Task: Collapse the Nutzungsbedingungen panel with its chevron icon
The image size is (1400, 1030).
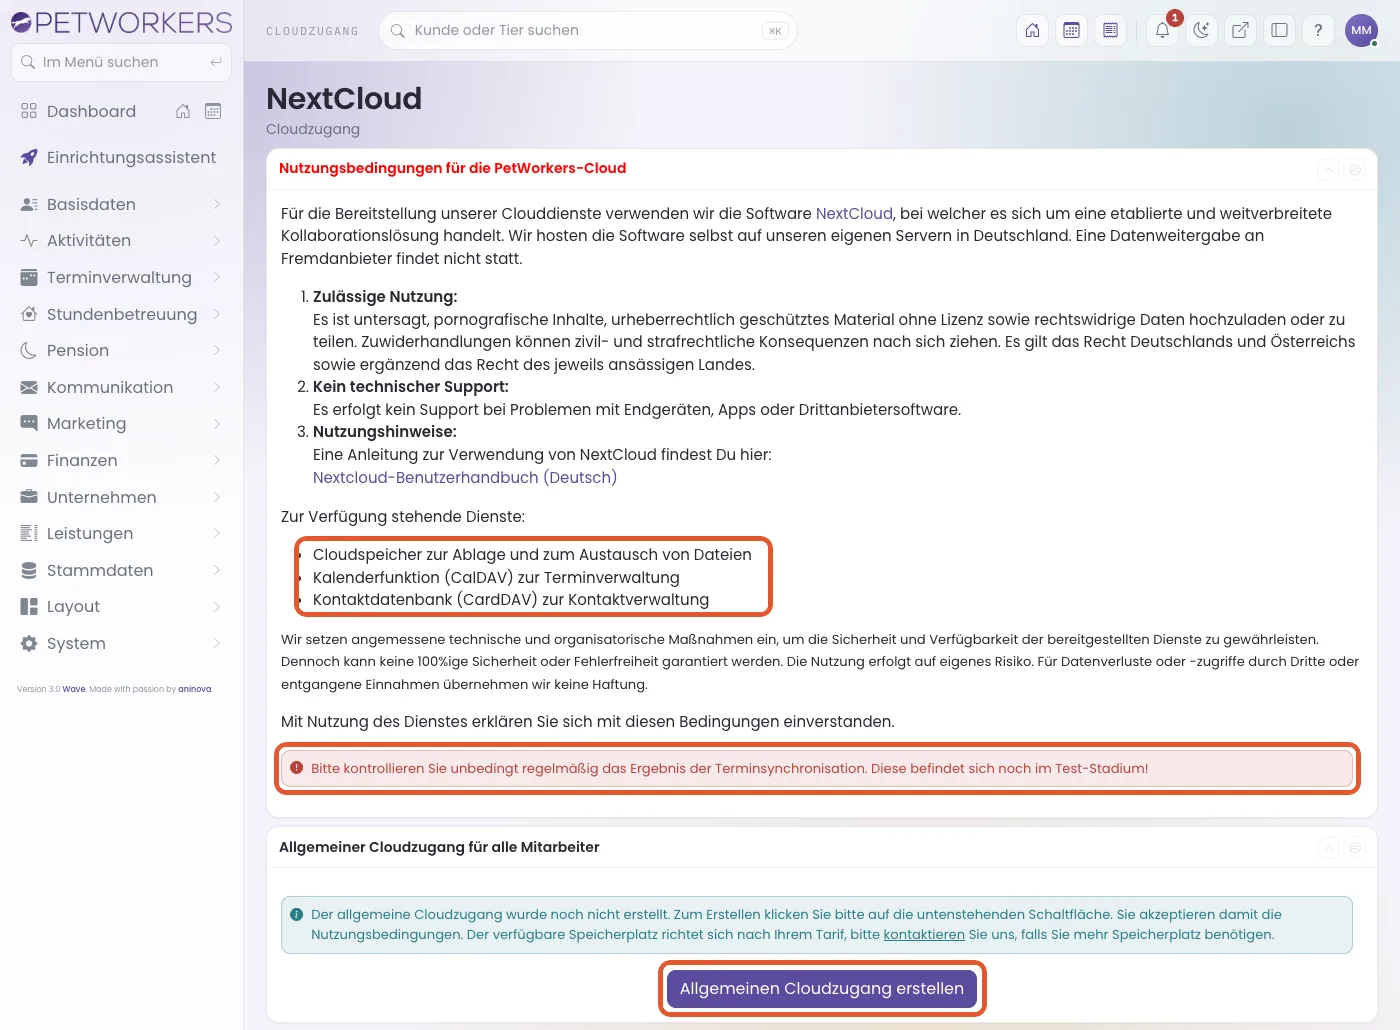Action: 1328,170
